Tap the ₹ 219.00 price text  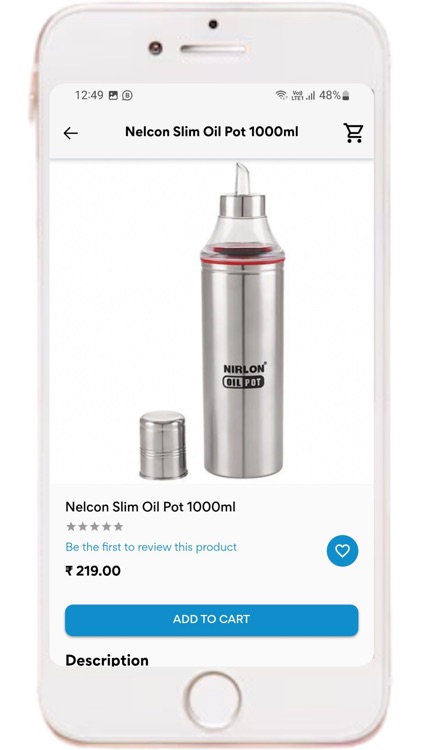(93, 571)
